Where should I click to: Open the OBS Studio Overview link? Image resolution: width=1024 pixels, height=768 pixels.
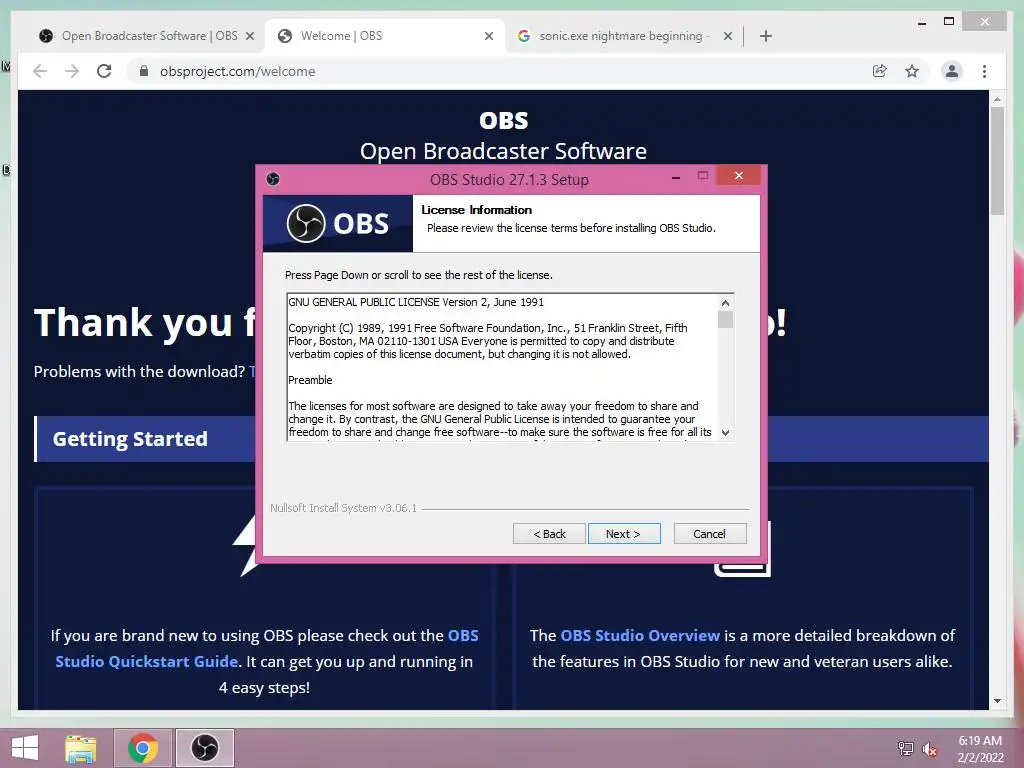tap(640, 635)
